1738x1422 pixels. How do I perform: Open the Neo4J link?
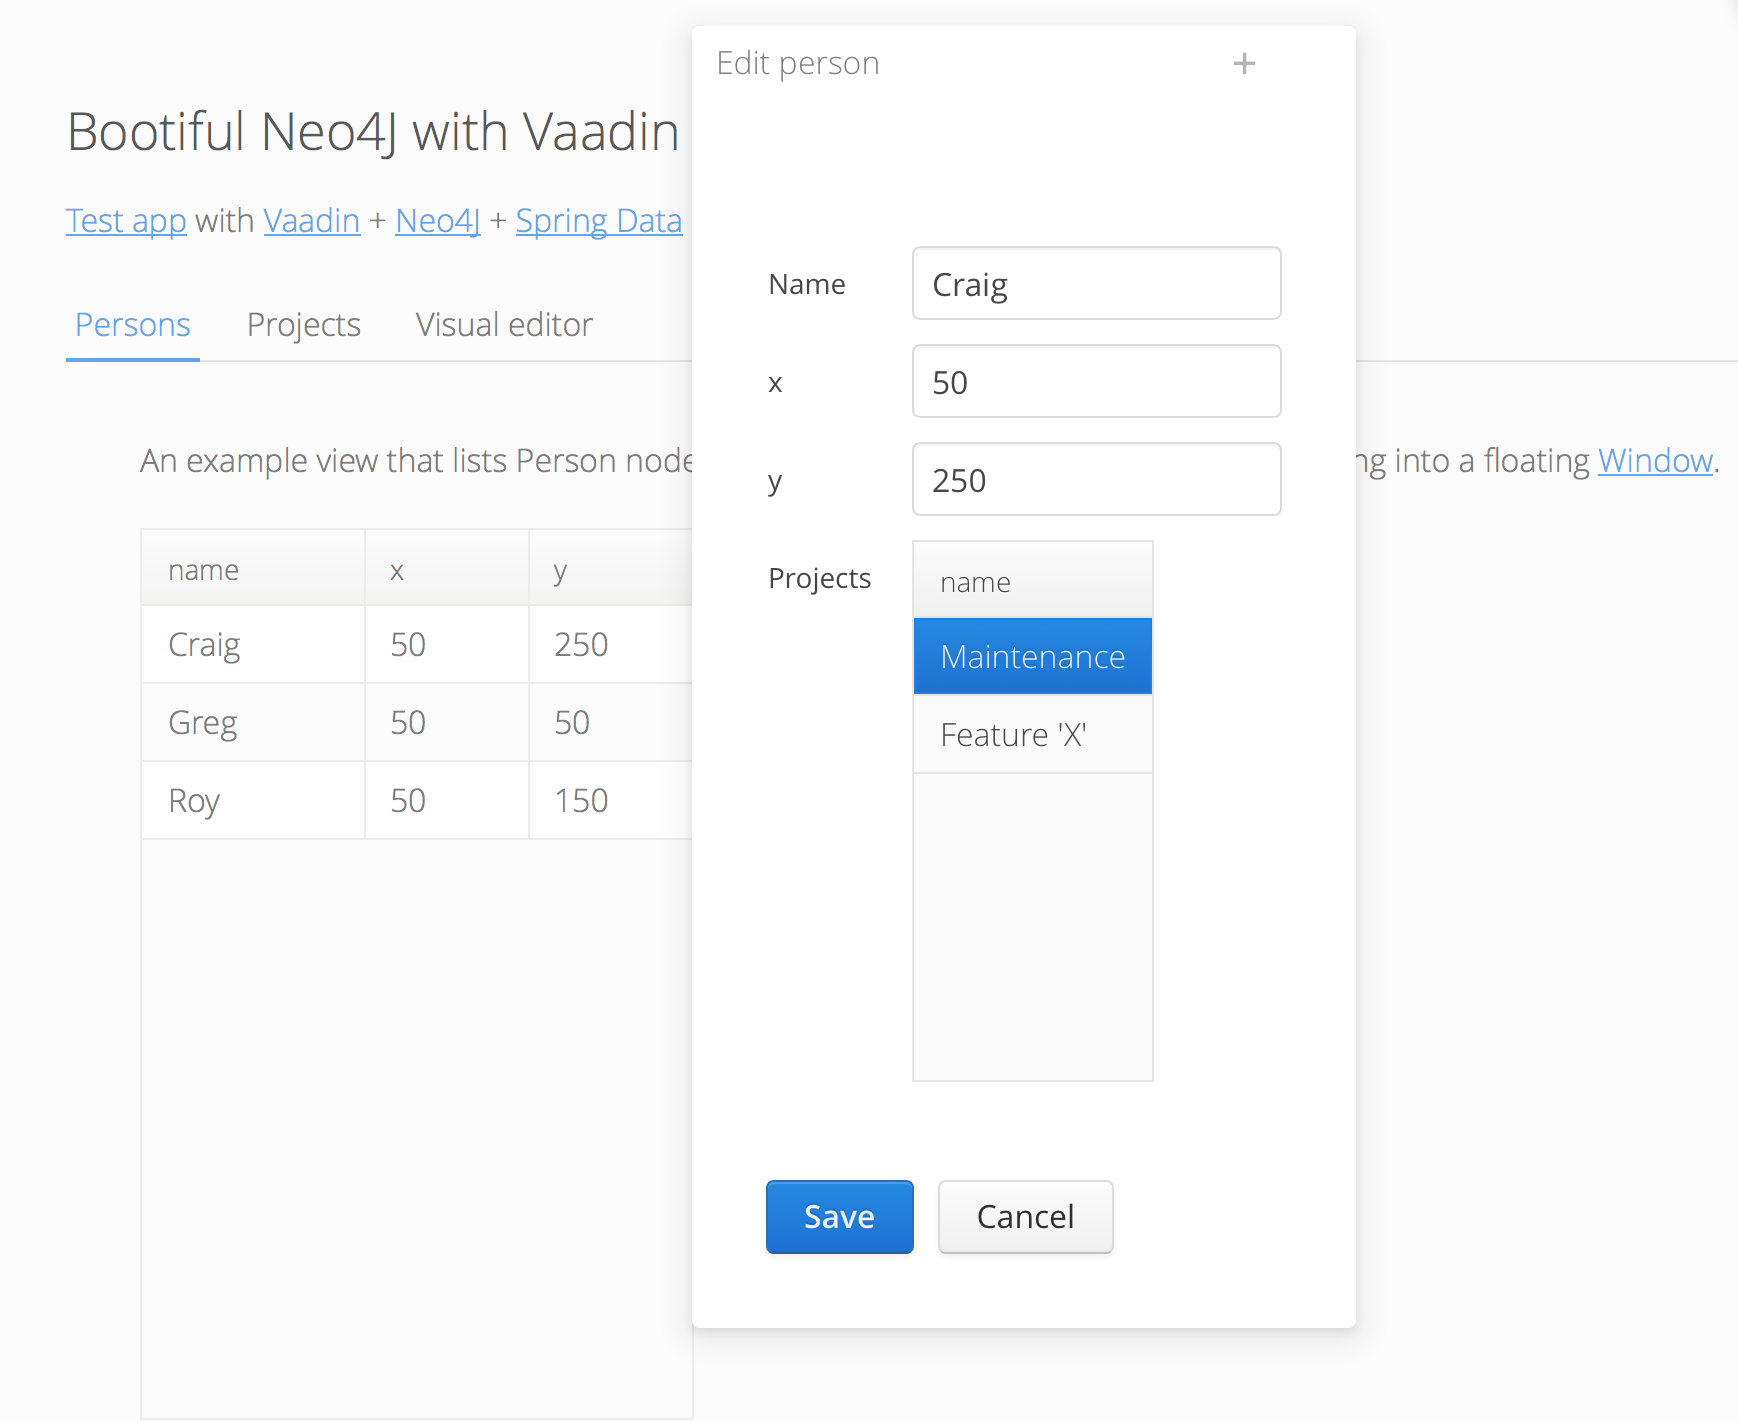438,221
